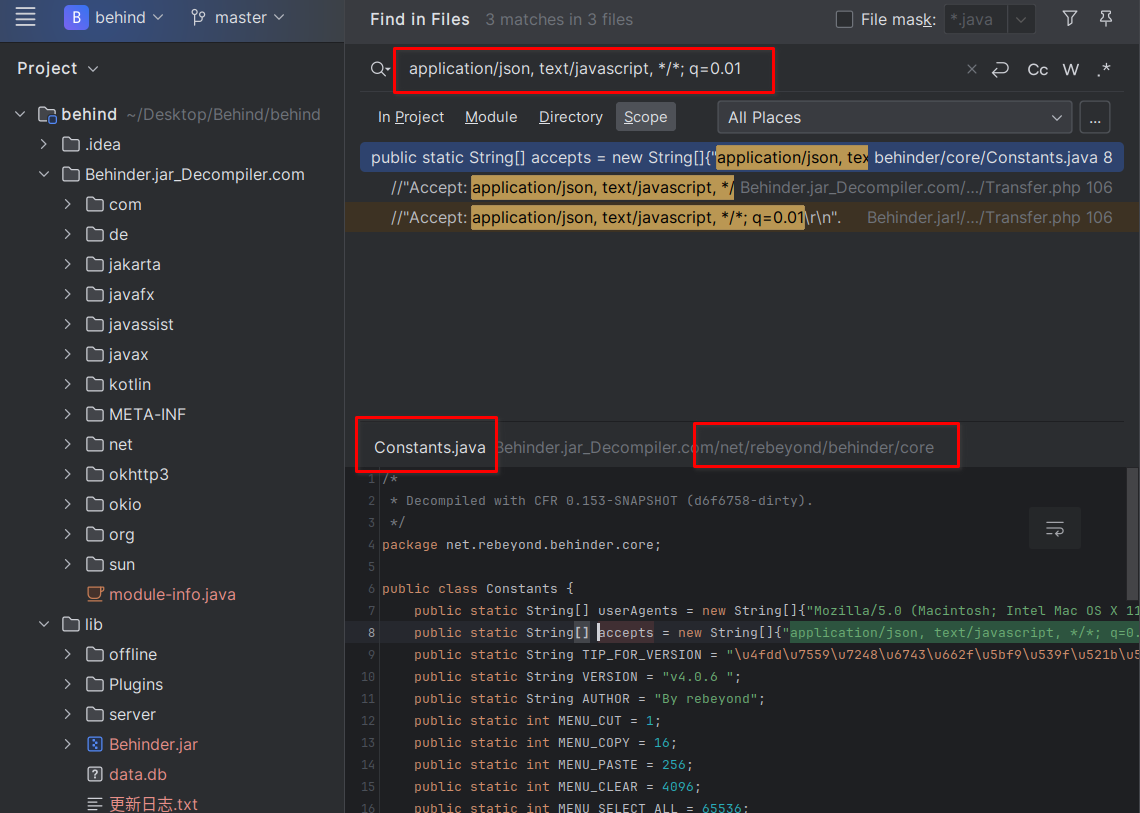Image resolution: width=1140 pixels, height=813 pixels.
Task: Select the Scope tab
Action: [x=646, y=117]
